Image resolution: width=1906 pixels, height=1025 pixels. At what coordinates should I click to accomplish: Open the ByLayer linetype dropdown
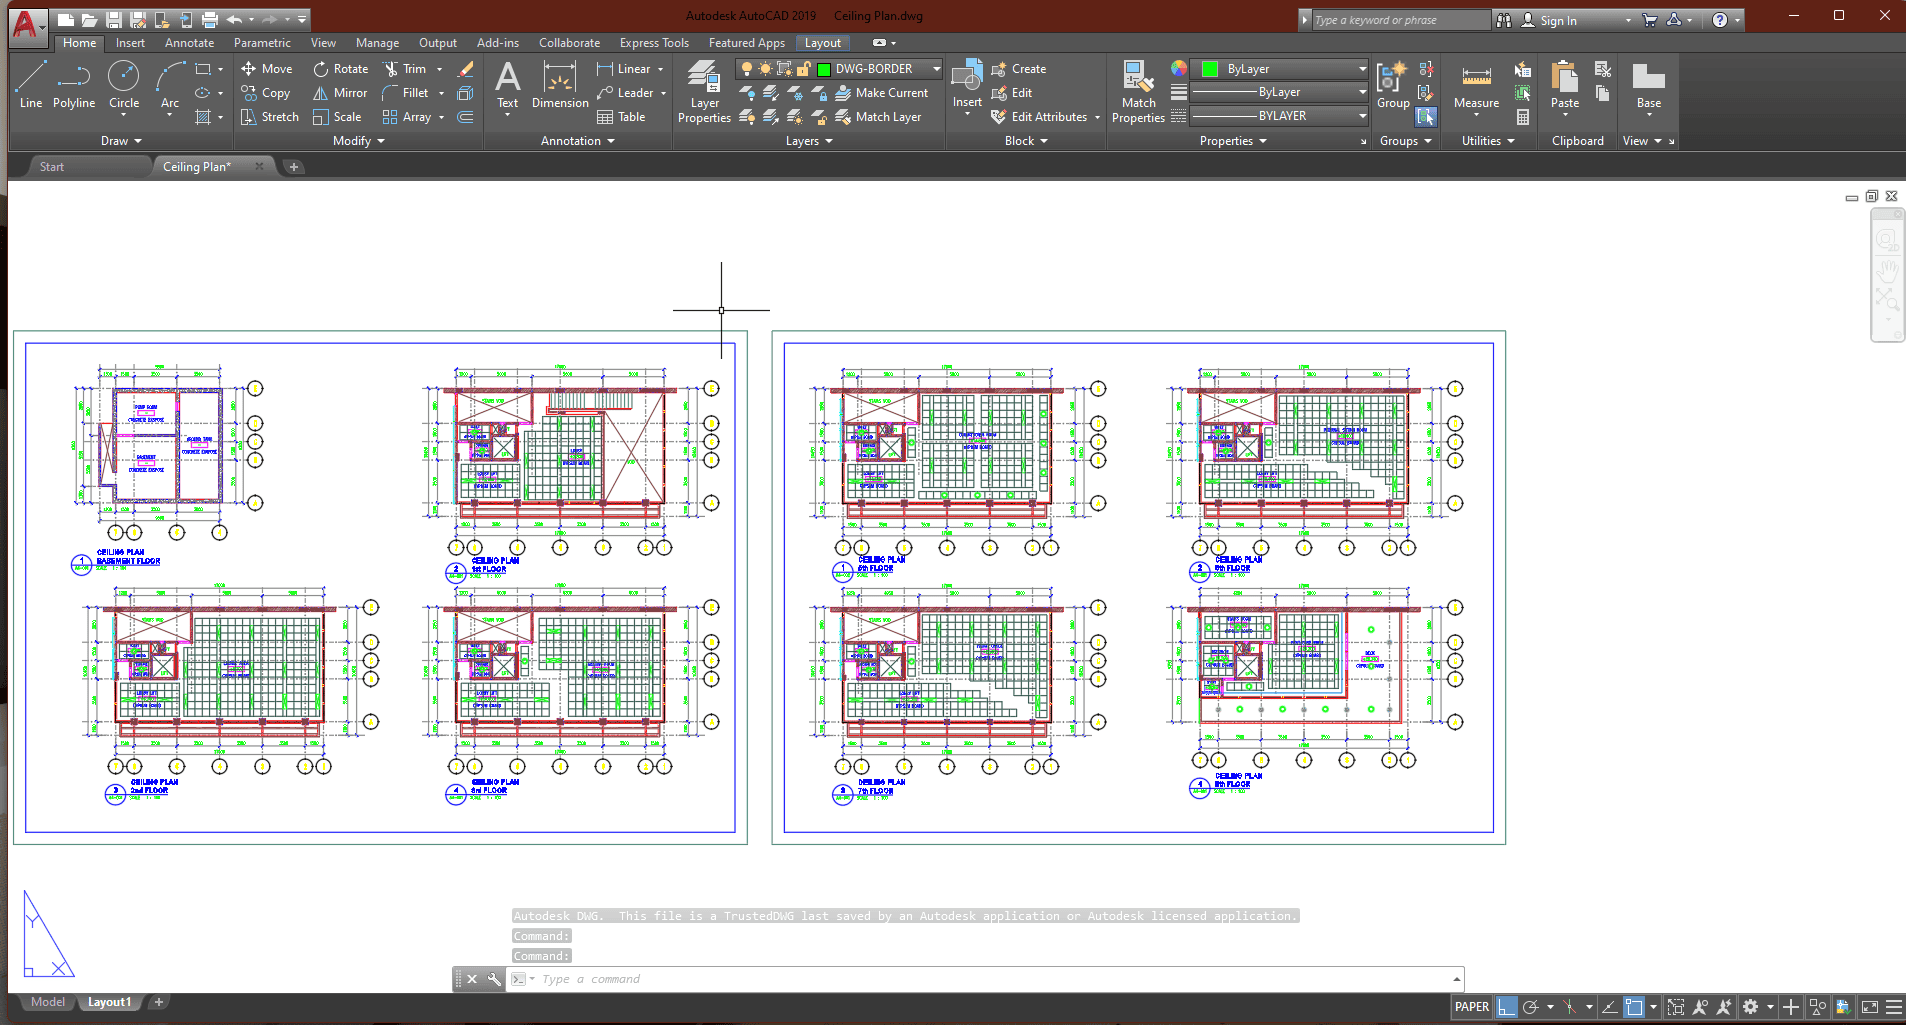click(1362, 92)
